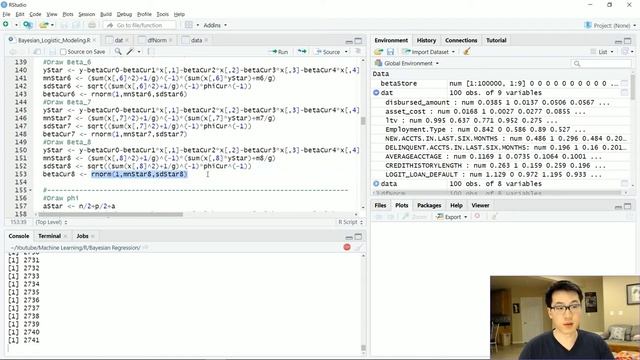
Task: Click the clear console broom icon
Action: [x=358, y=247]
